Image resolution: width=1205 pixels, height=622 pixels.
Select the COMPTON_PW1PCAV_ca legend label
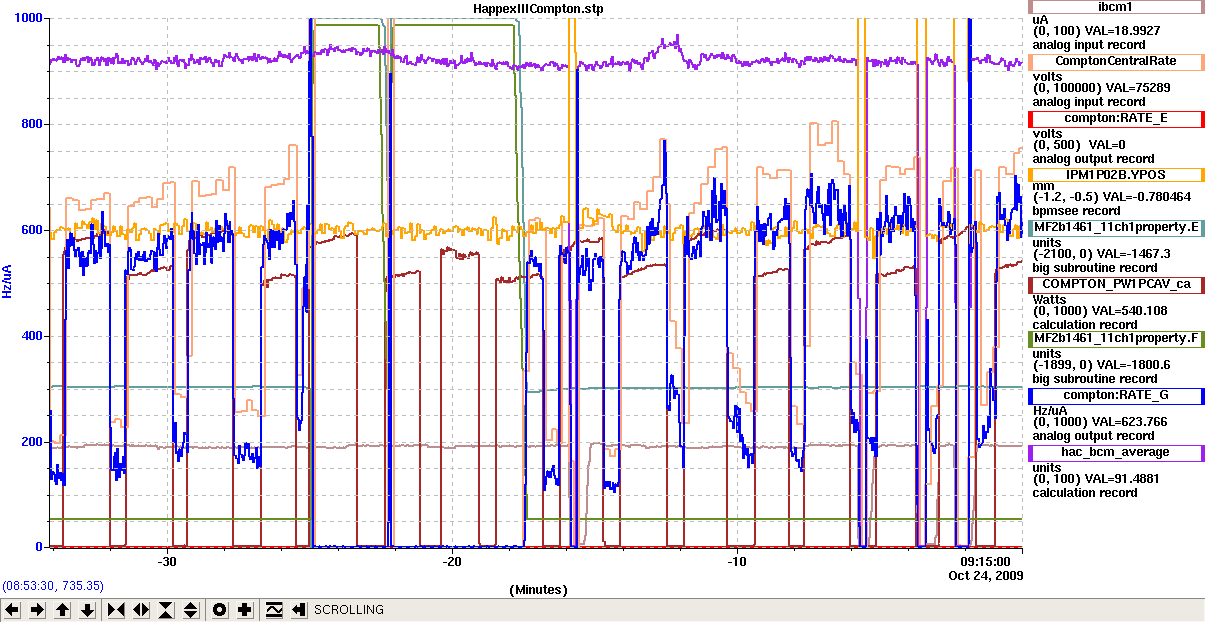(1114, 285)
